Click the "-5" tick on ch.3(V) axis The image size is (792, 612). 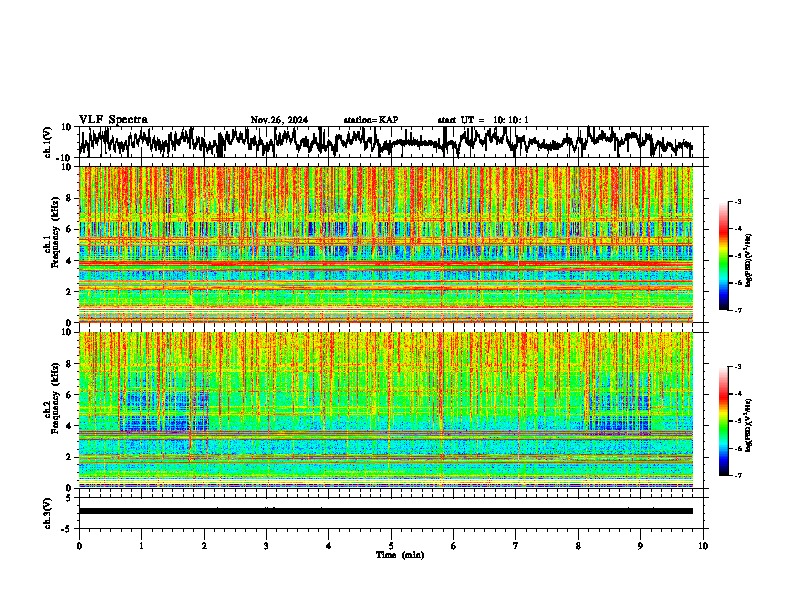click(x=68, y=529)
